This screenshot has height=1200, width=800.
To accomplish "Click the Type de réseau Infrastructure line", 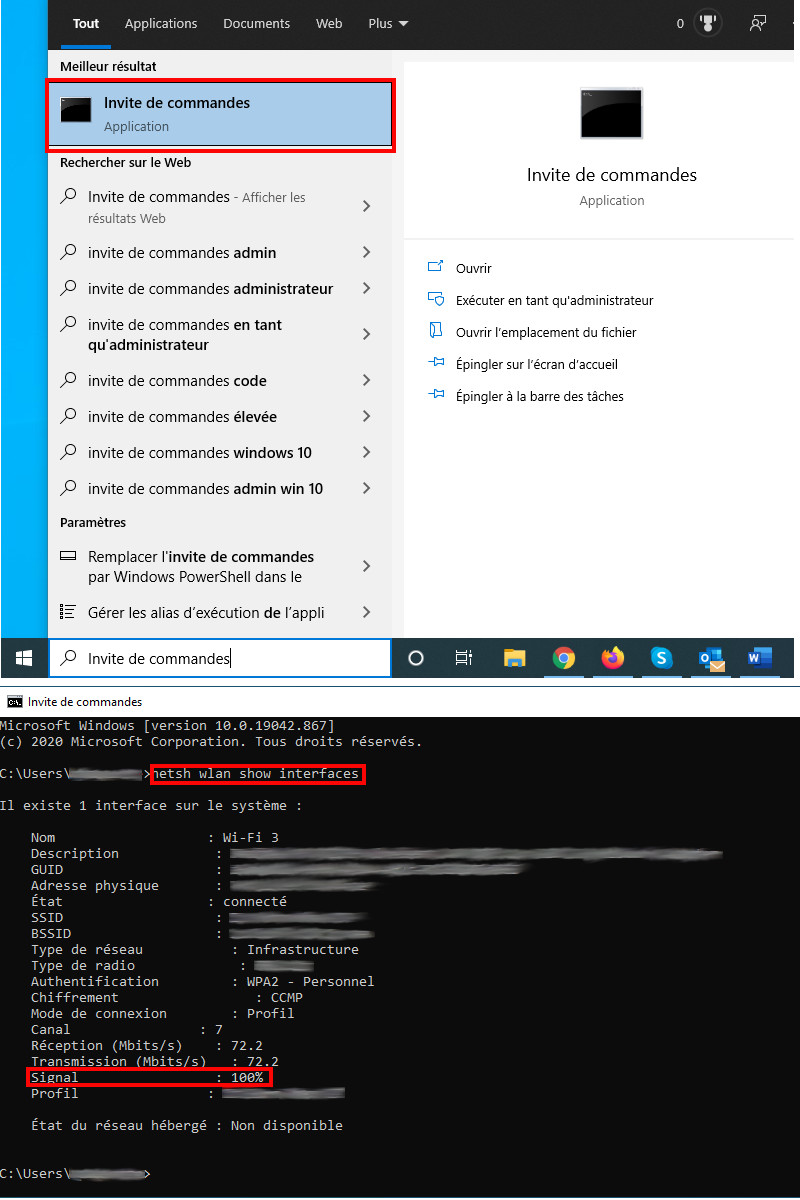I will point(194,949).
